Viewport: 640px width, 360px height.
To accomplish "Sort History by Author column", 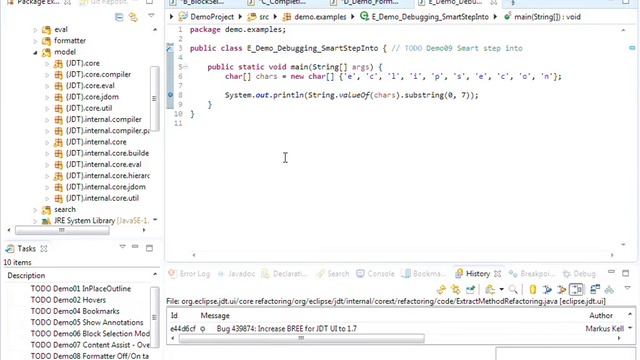I will [x=601, y=316].
